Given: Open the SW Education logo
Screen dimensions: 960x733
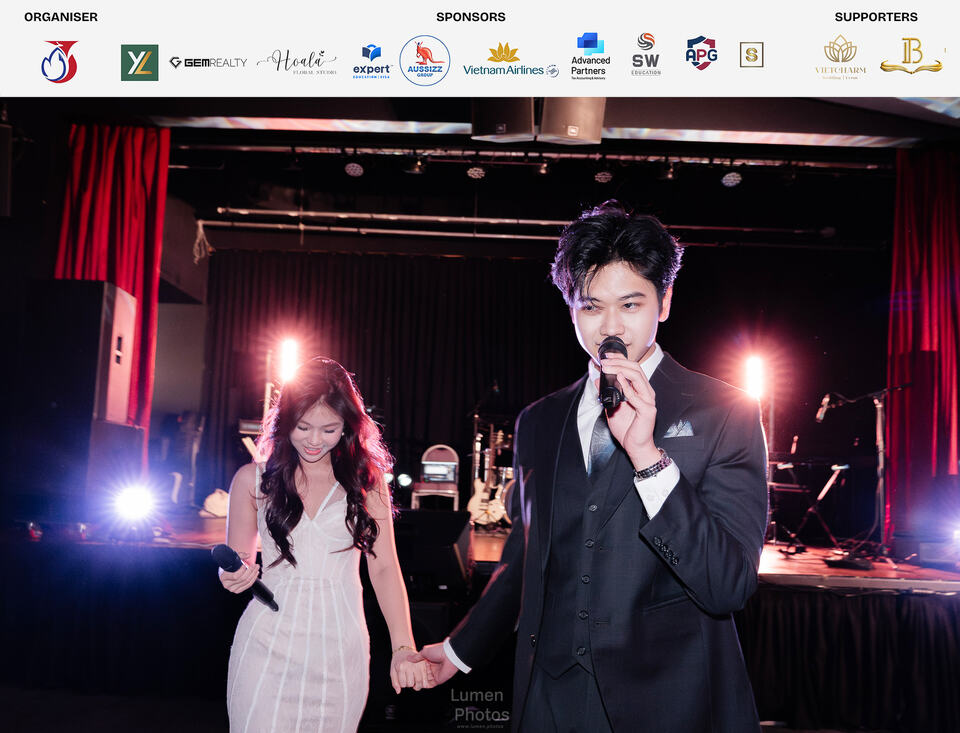Looking at the screenshot, I should [646, 55].
